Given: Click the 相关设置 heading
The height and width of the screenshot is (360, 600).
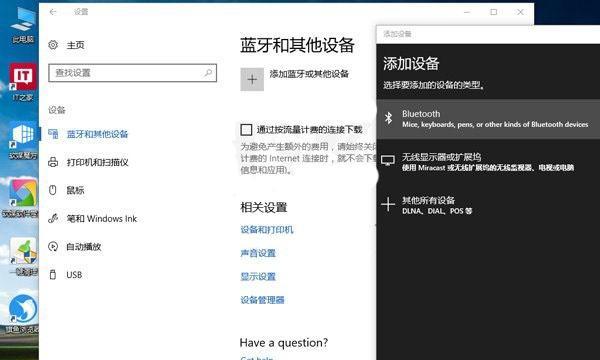Looking at the screenshot, I should [x=264, y=207].
